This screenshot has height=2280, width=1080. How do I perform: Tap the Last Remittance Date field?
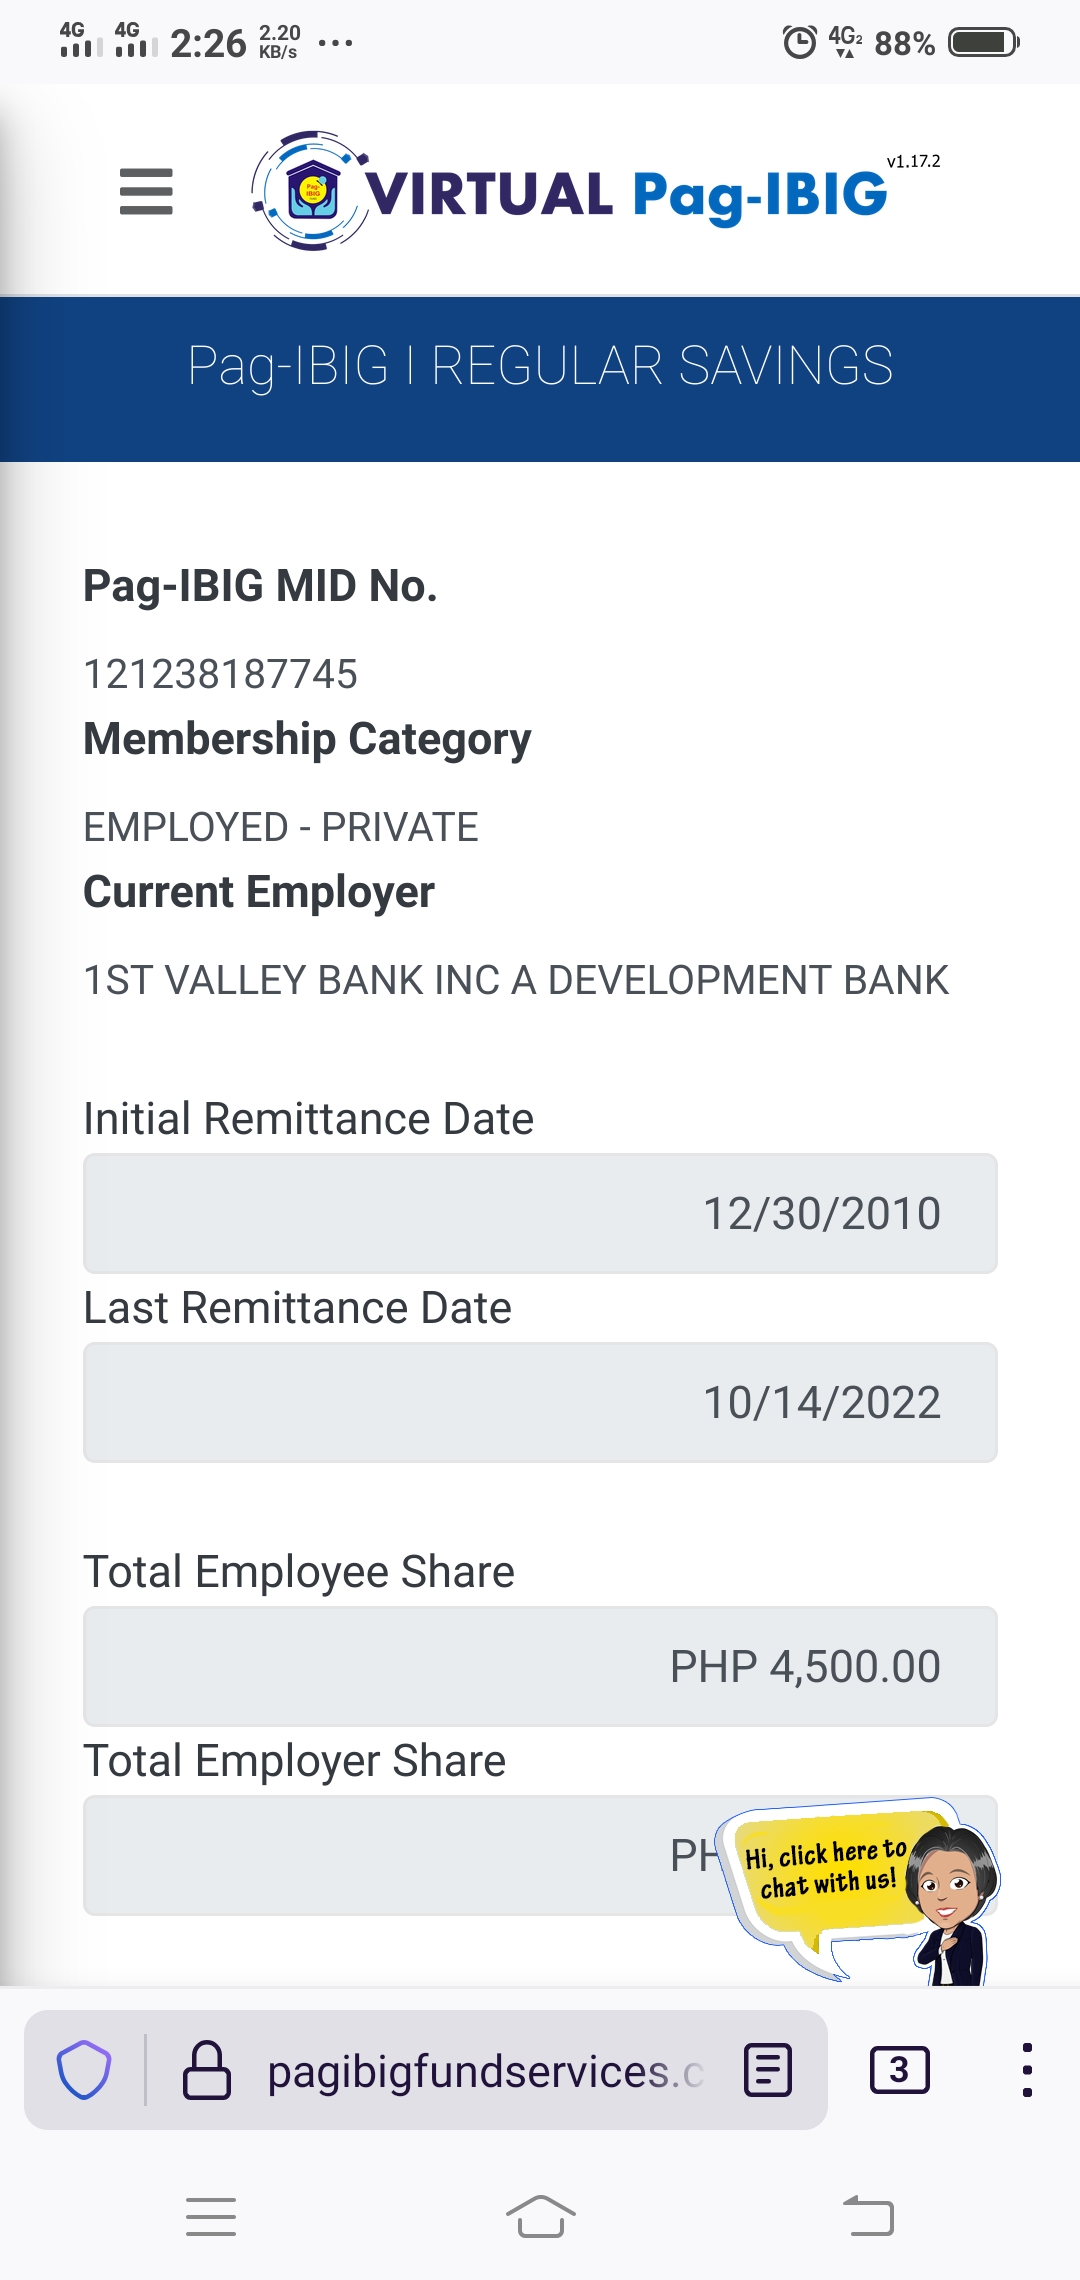pos(540,1402)
